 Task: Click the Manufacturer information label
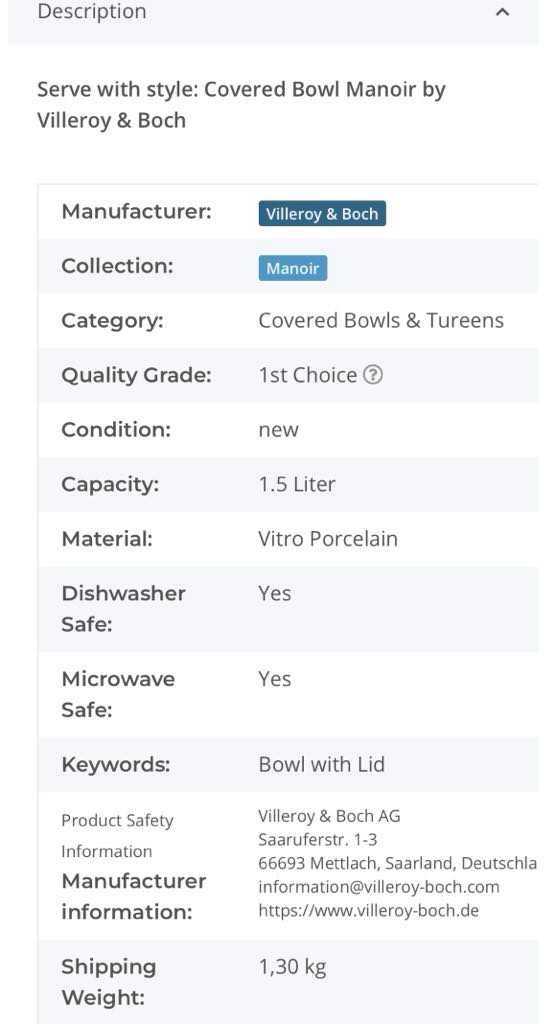click(x=134, y=896)
